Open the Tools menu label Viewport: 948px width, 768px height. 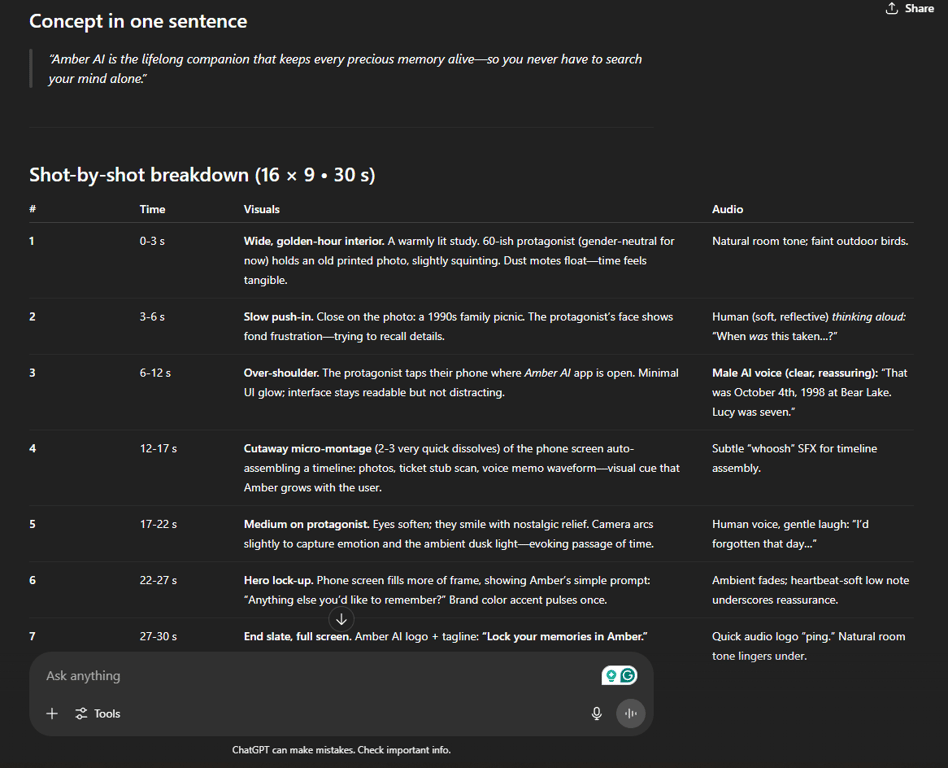[x=107, y=714]
